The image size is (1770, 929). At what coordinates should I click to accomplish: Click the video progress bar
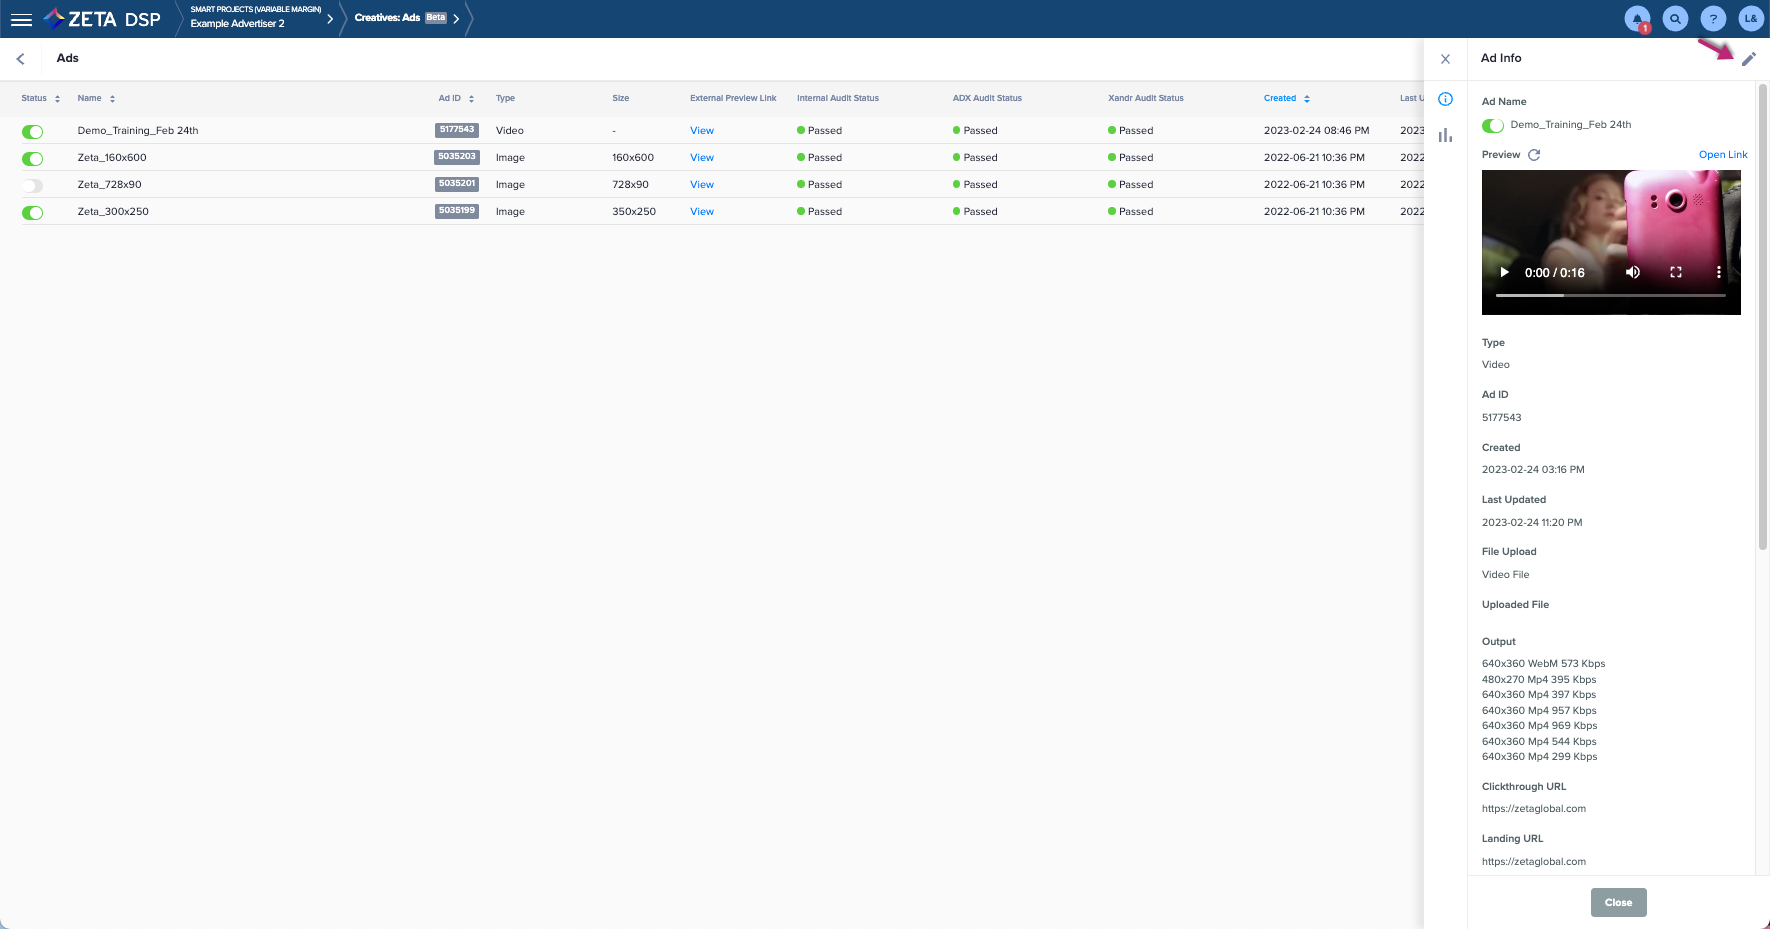[1610, 296]
